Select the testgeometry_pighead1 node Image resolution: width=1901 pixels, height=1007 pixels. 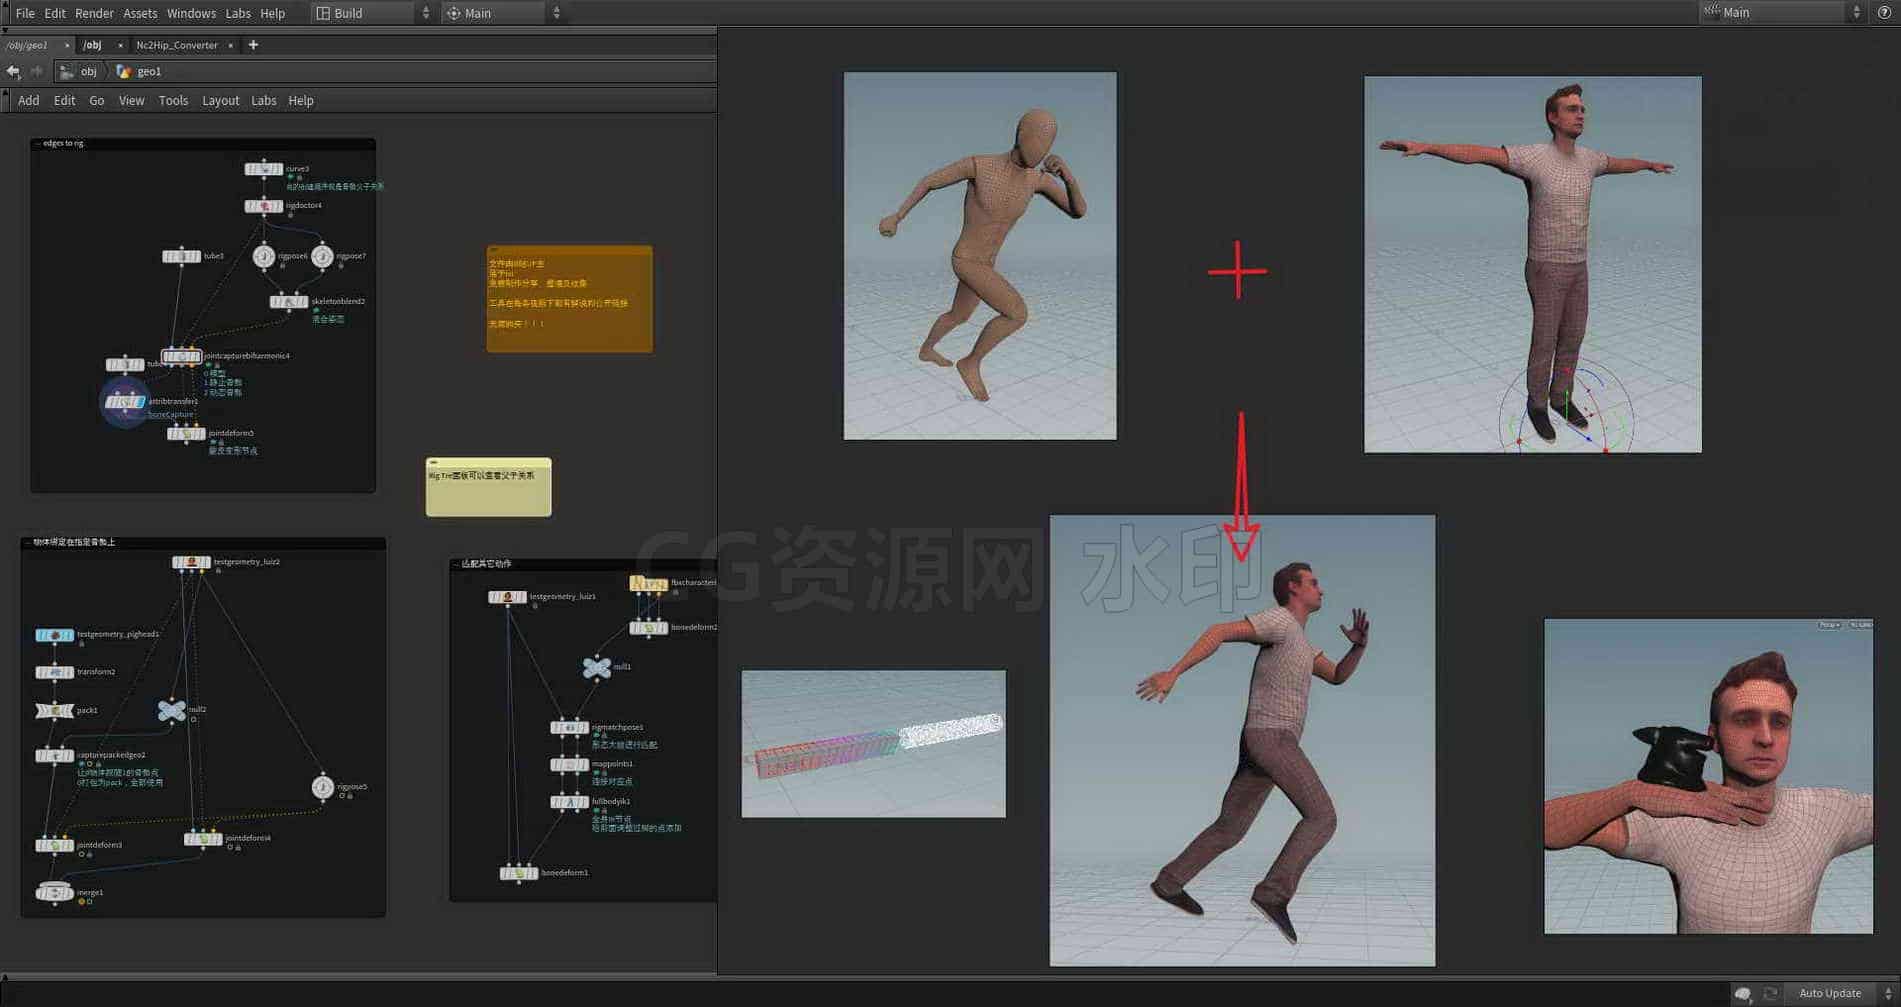pos(54,635)
